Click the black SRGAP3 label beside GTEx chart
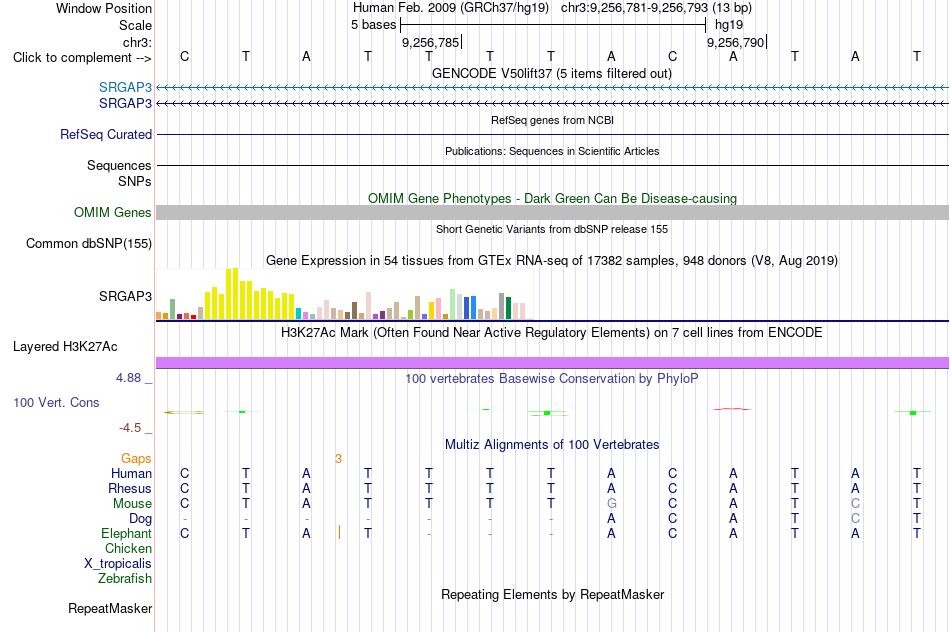Viewport: 950px width, 632px height. pyautogui.click(x=125, y=296)
